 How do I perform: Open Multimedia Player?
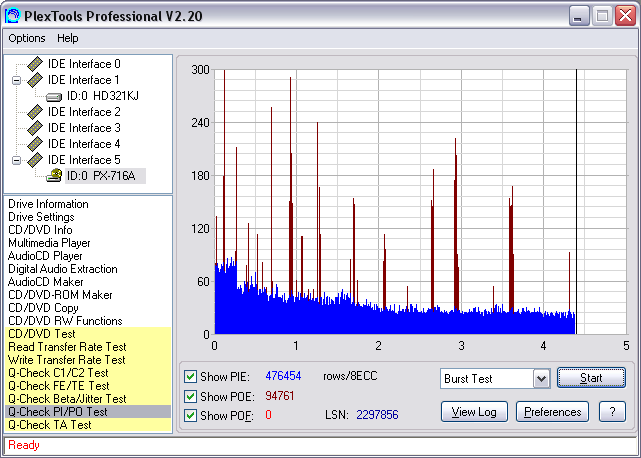49,243
